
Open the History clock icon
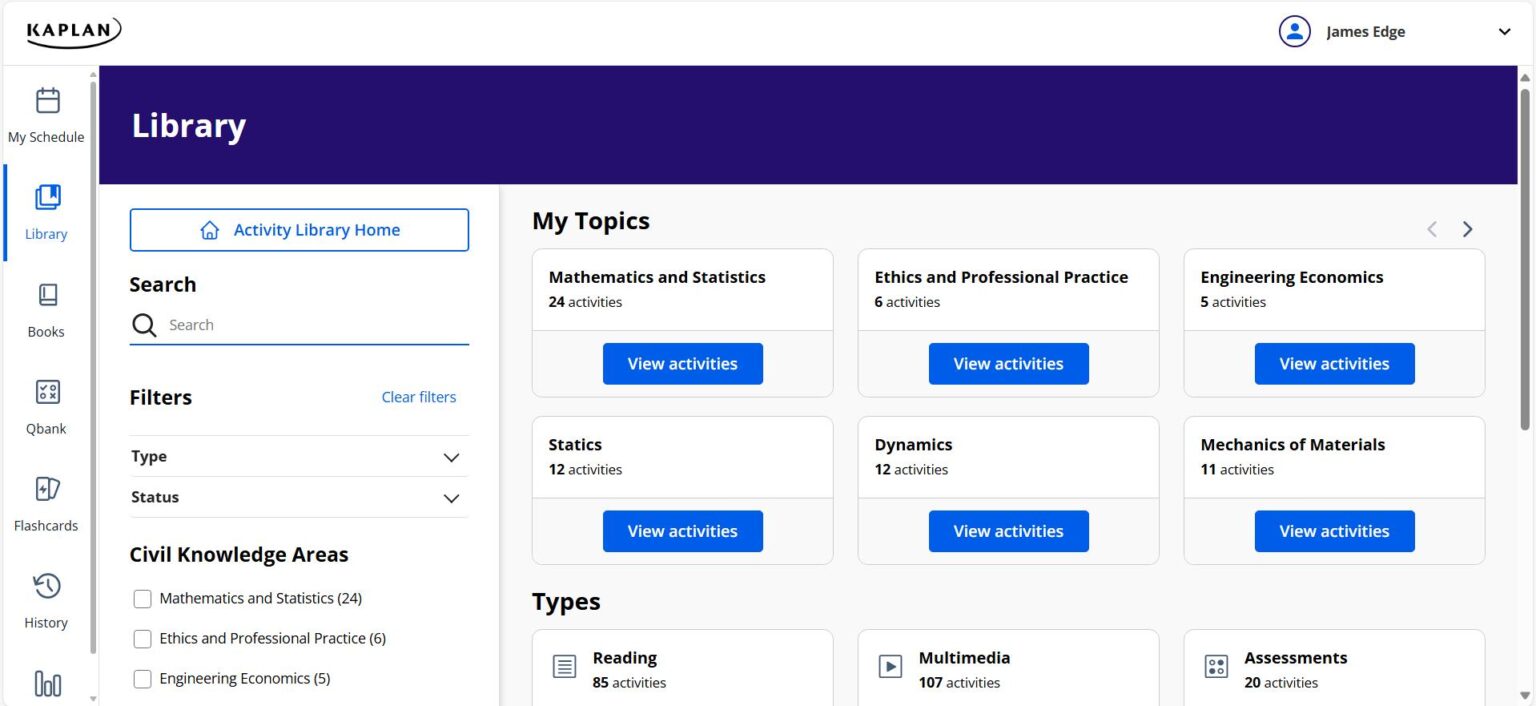click(x=47, y=586)
